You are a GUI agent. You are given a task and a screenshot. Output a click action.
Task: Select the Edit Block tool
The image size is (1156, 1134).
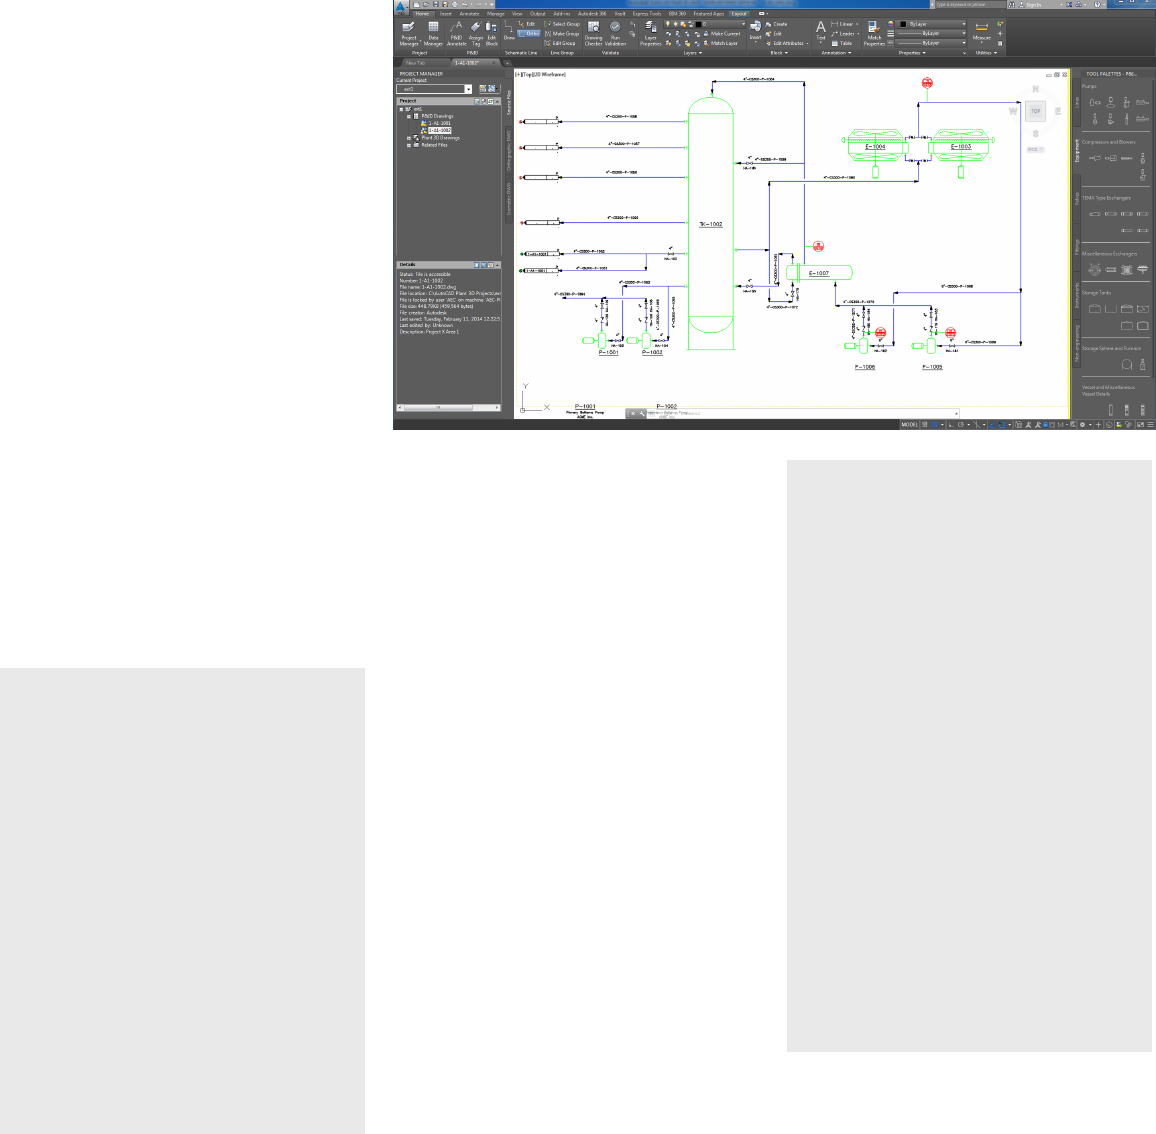click(492, 34)
